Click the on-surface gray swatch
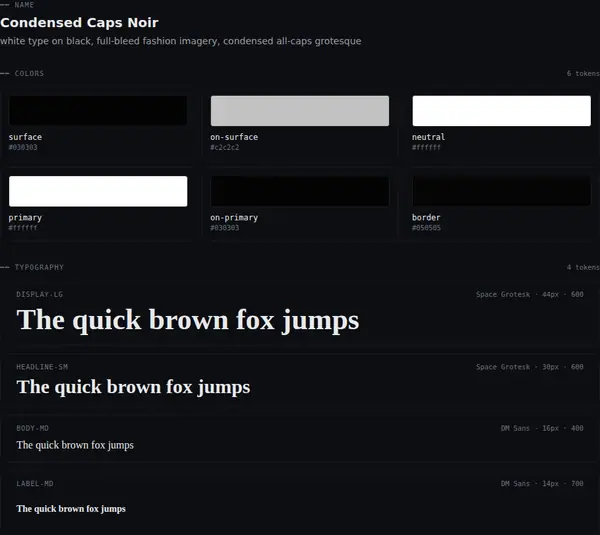Viewport: 600px width, 535px height. tap(300, 111)
